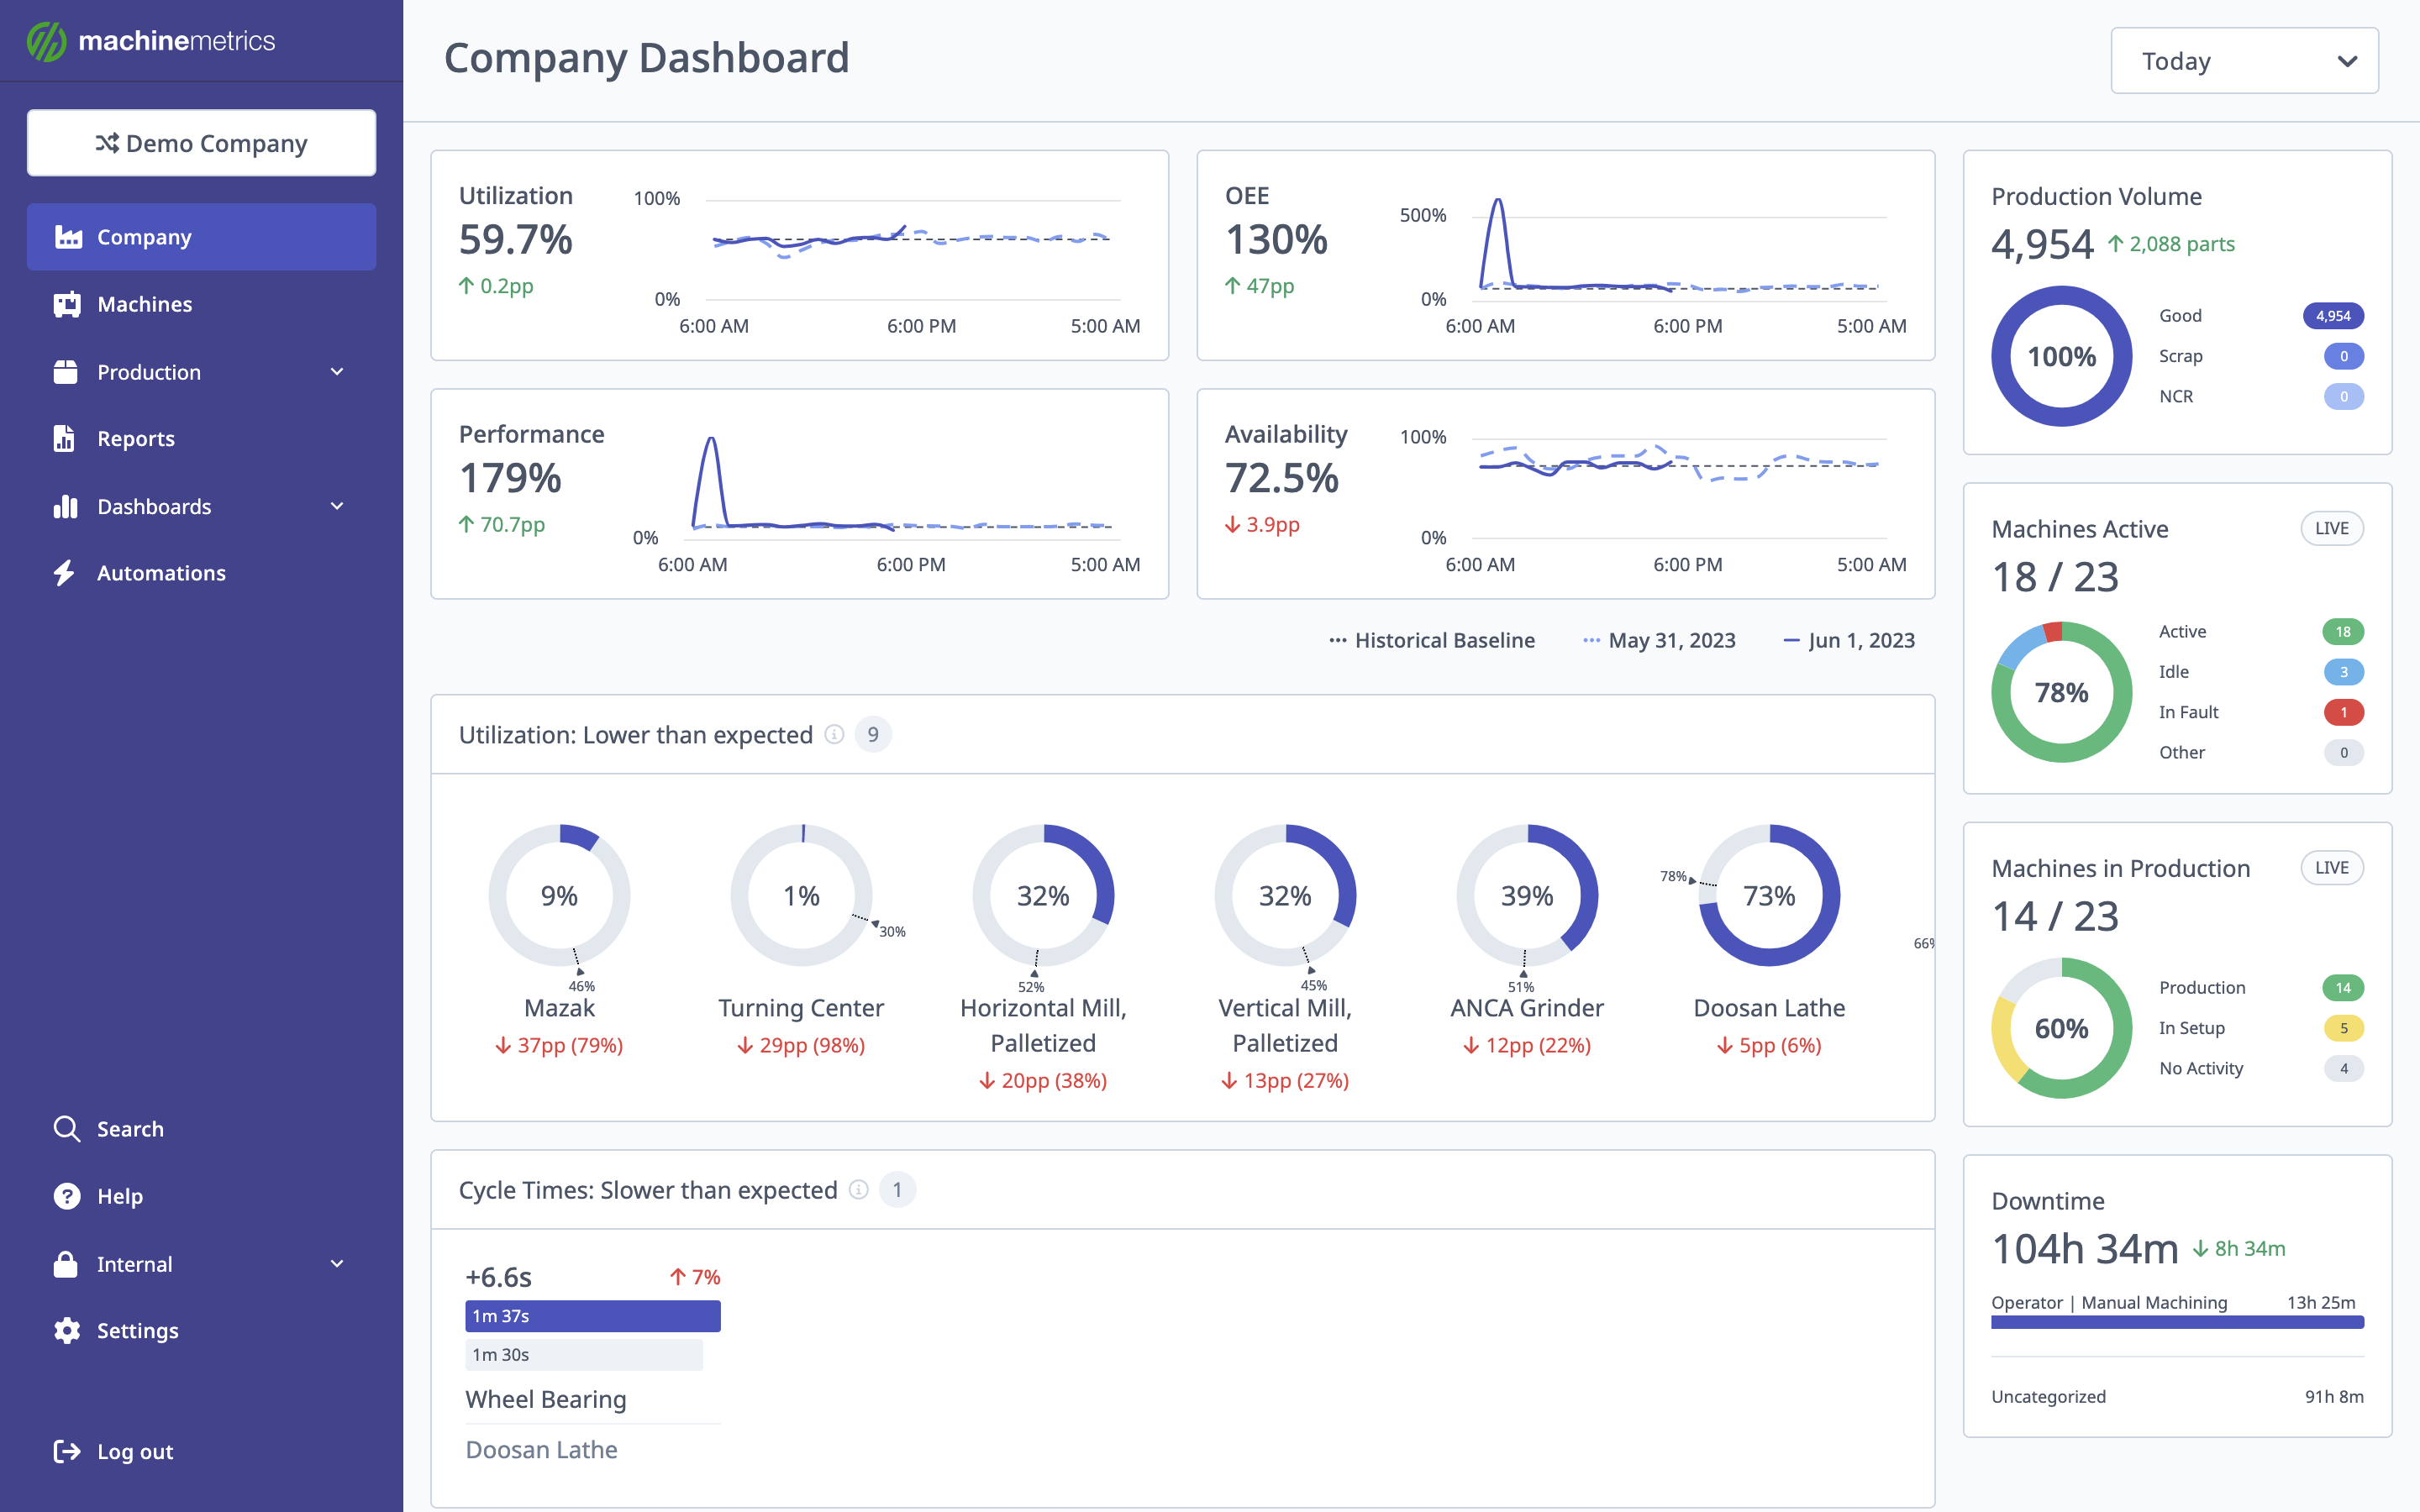This screenshot has height=1512, width=2420.
Task: Click the Search magnifier icon
Action: click(66, 1128)
